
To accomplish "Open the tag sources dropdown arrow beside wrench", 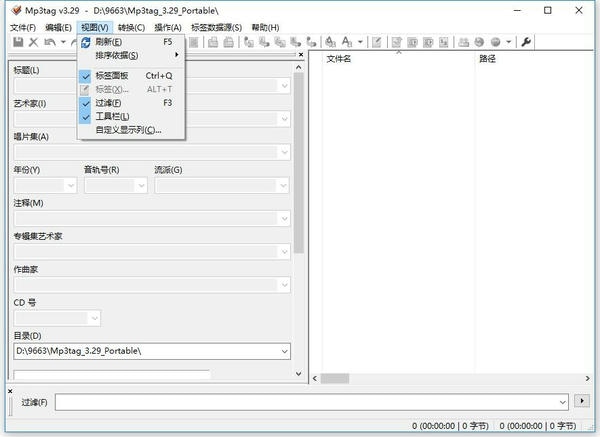I will pyautogui.click(x=509, y=42).
